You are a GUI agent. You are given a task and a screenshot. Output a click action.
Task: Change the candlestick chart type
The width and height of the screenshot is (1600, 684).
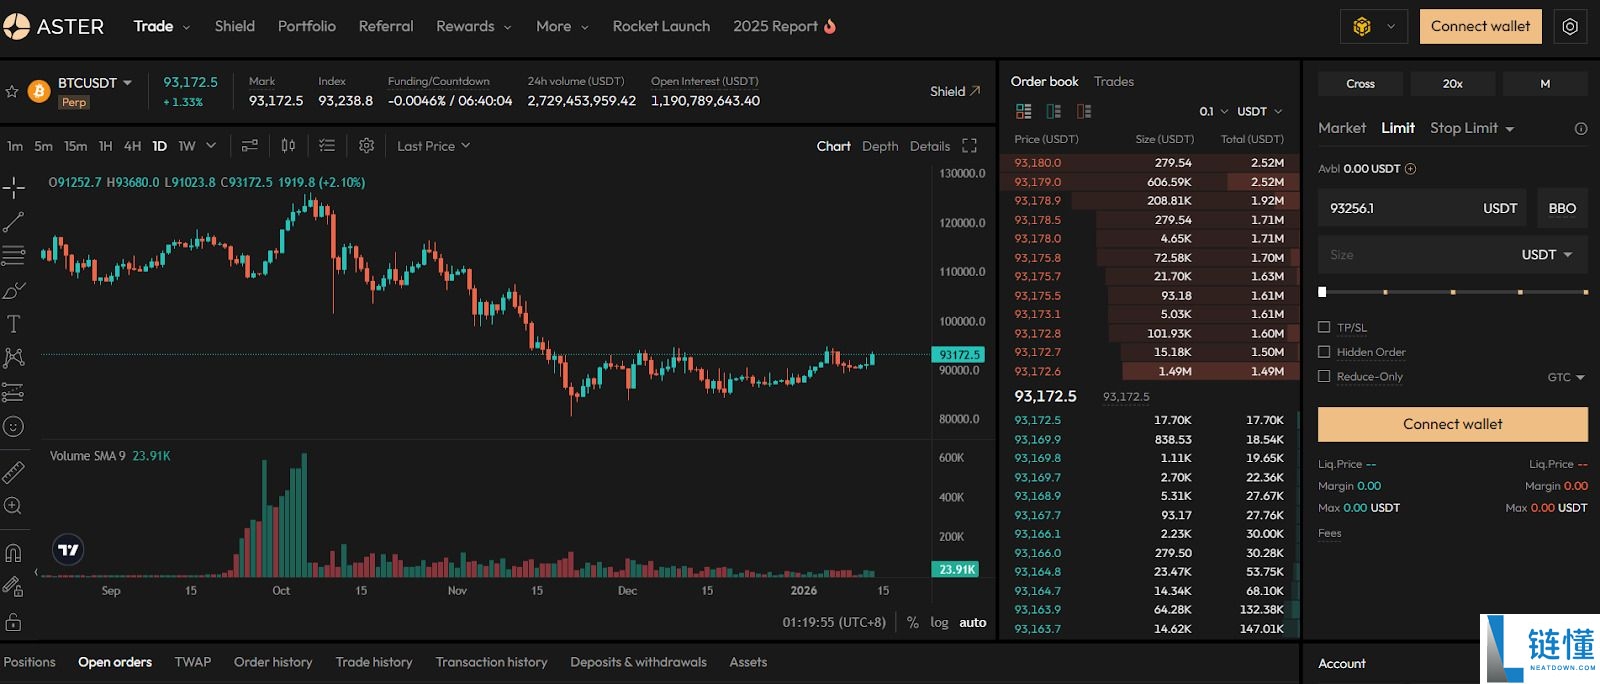click(288, 146)
